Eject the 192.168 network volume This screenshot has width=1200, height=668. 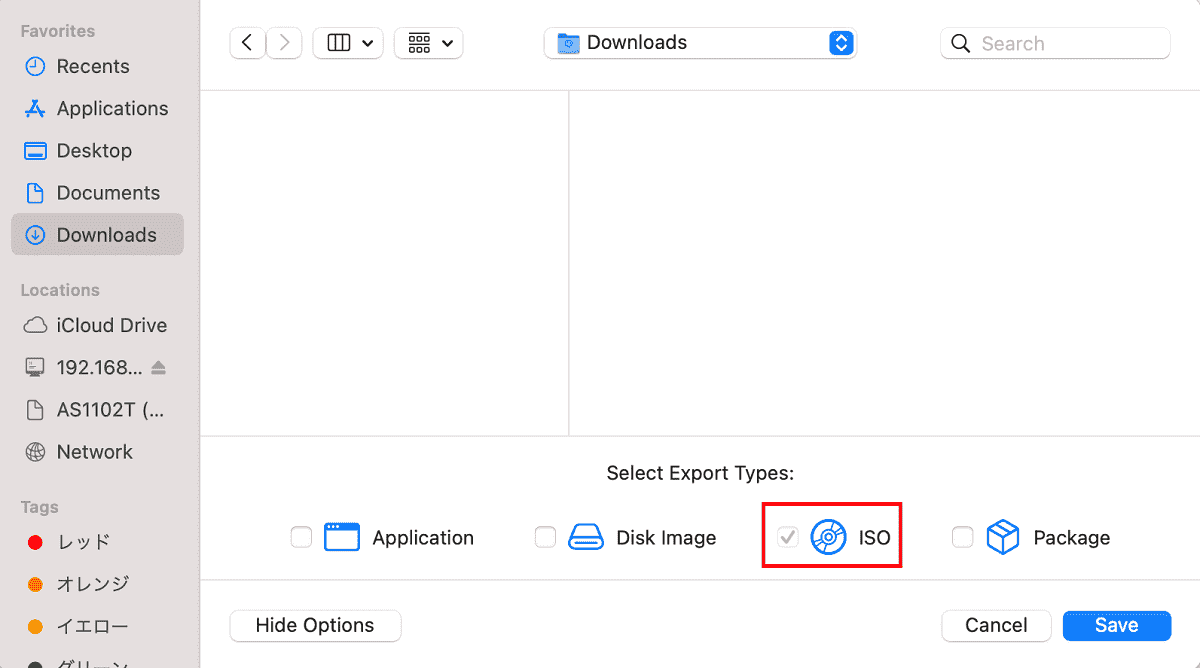(x=159, y=368)
